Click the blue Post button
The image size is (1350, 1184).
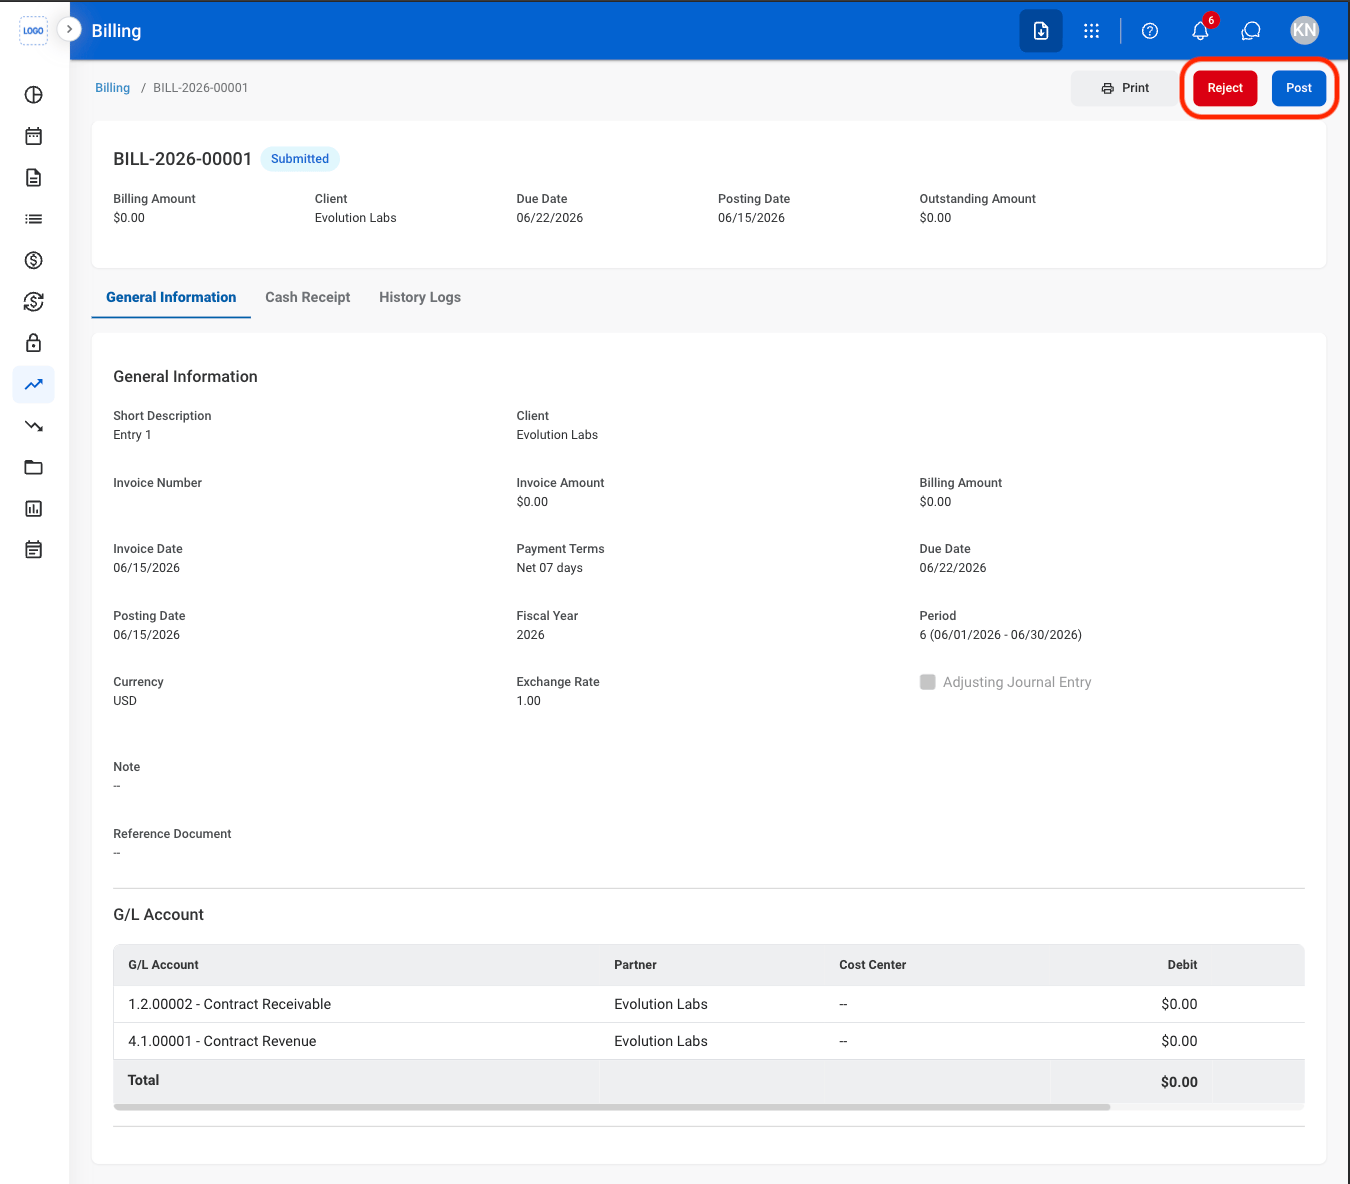click(x=1299, y=88)
